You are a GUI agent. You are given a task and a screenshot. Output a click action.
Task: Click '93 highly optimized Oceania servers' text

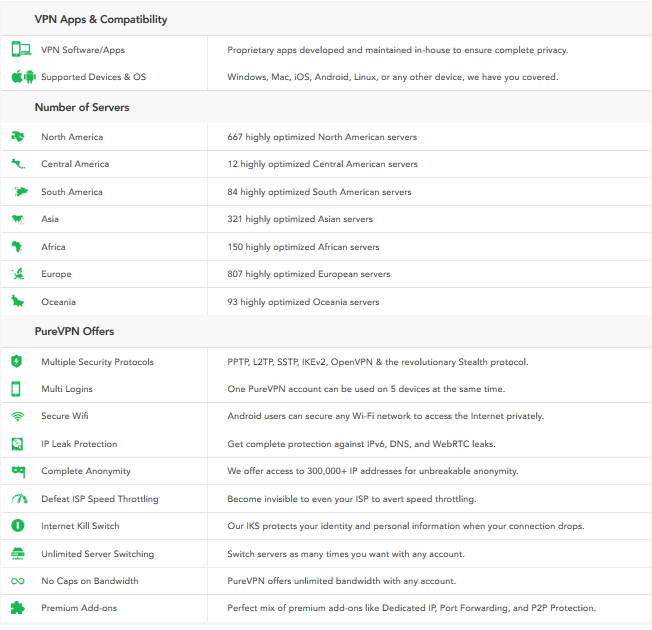point(303,302)
